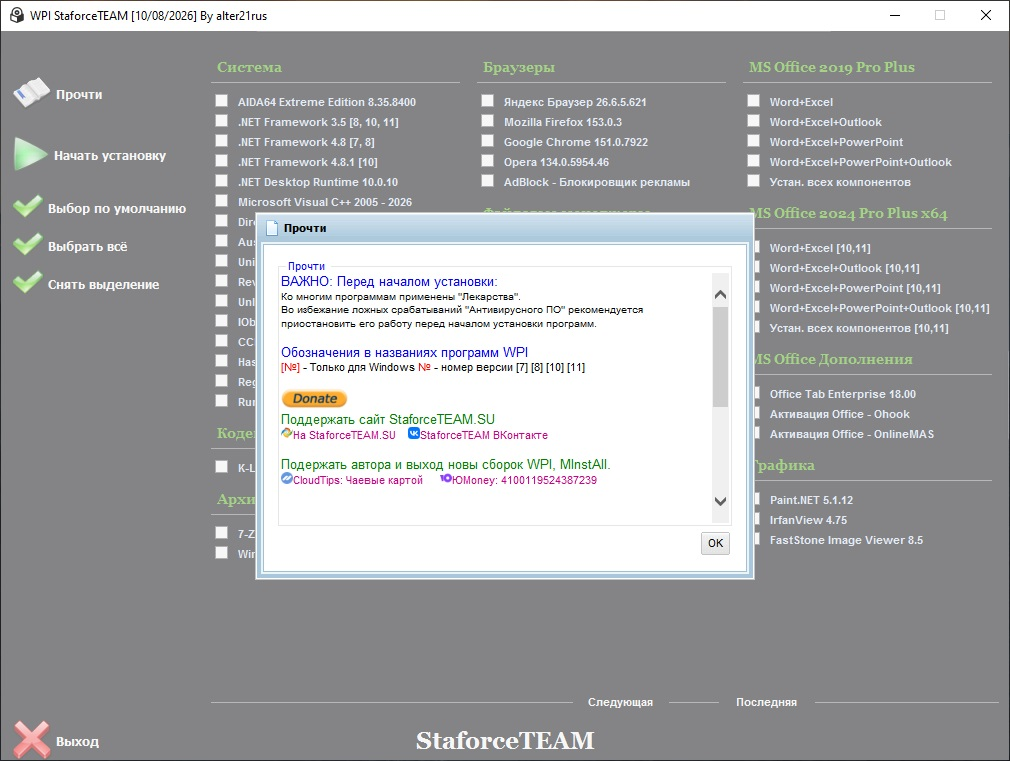The width and height of the screenshot is (1010, 761).
Task: Check Word+Excel+Outlook under Office 2019
Action: pyautogui.click(x=754, y=120)
